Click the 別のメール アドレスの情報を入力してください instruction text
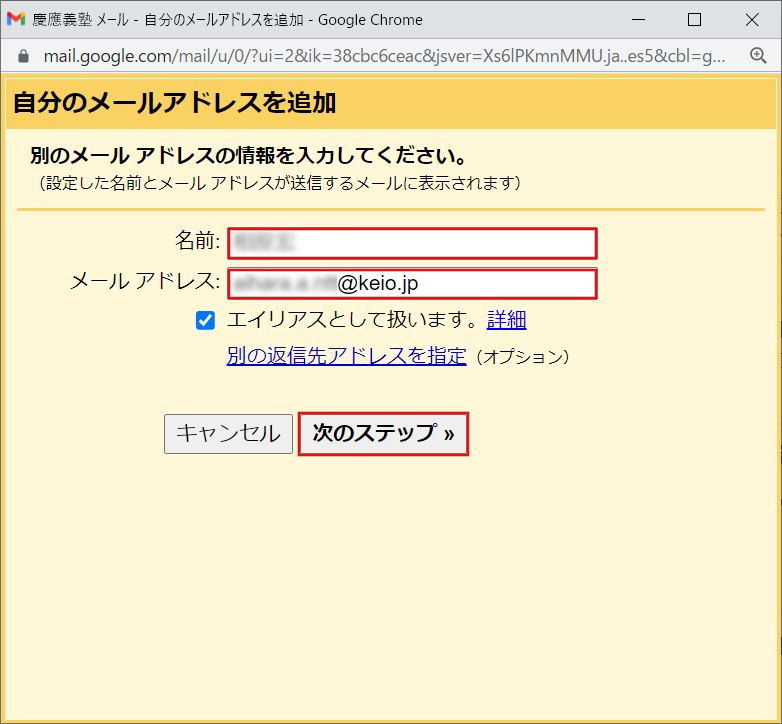This screenshot has width=782, height=724. (x=249, y=157)
